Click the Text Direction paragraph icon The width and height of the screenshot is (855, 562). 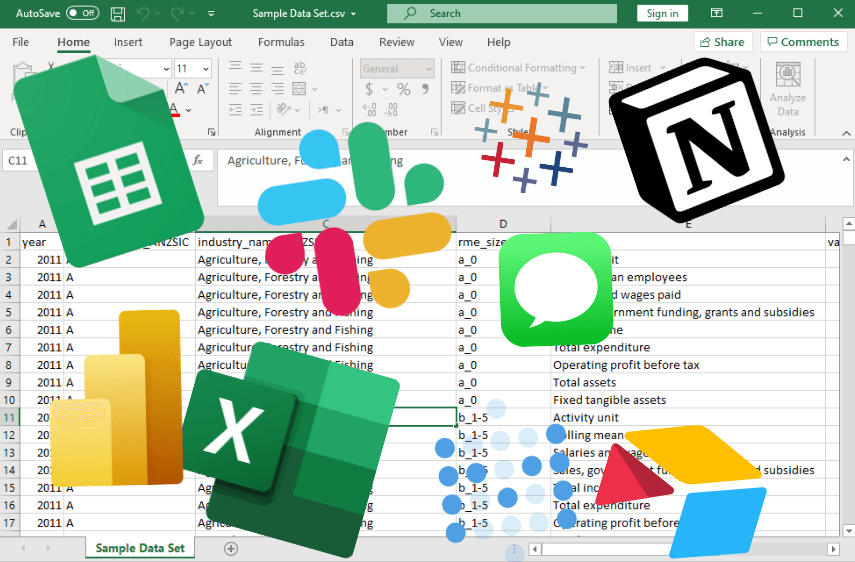[x=324, y=110]
